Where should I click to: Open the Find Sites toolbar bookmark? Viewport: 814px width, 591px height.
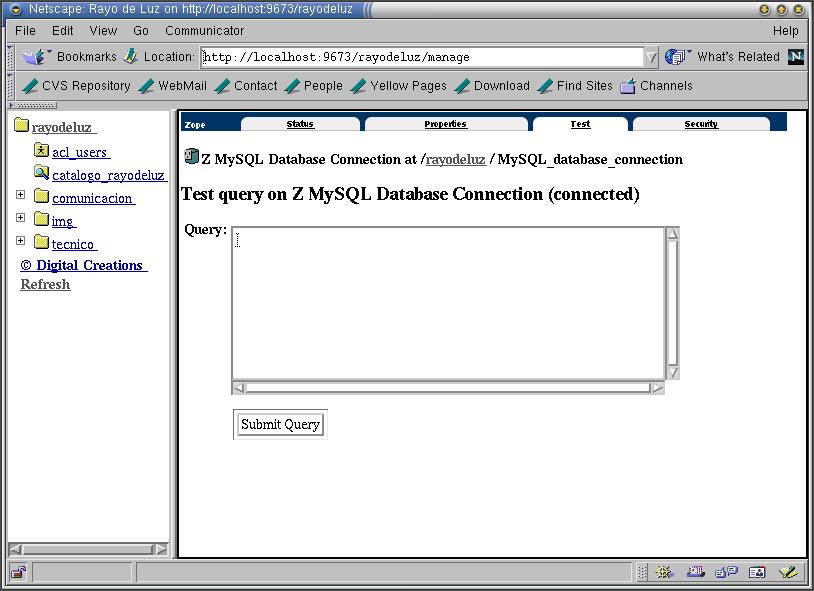(x=575, y=86)
